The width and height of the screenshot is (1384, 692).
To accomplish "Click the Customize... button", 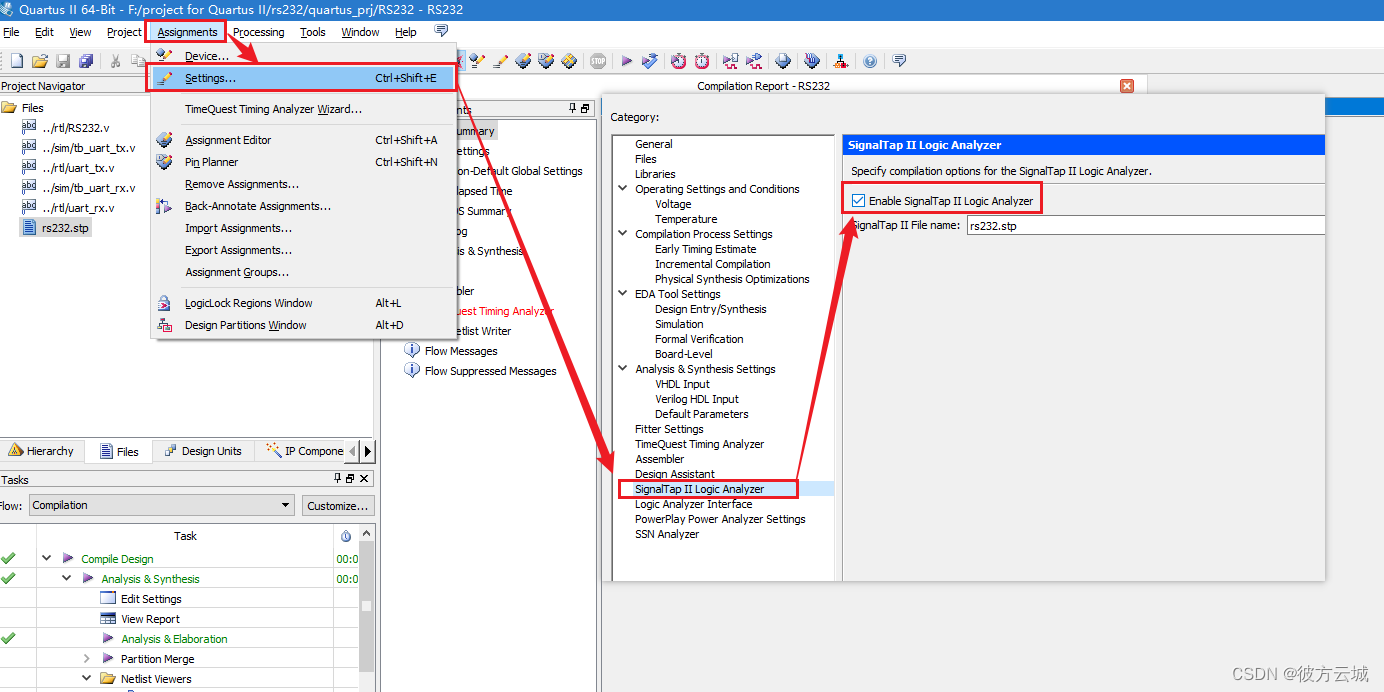I will click(x=338, y=506).
